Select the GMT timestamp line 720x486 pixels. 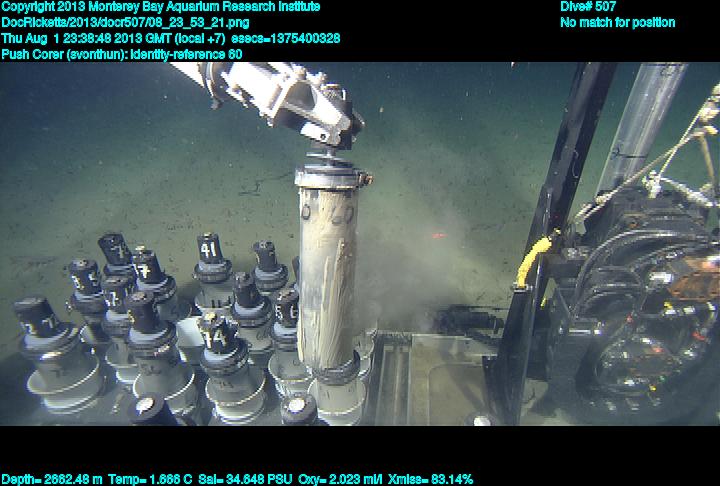170,38
